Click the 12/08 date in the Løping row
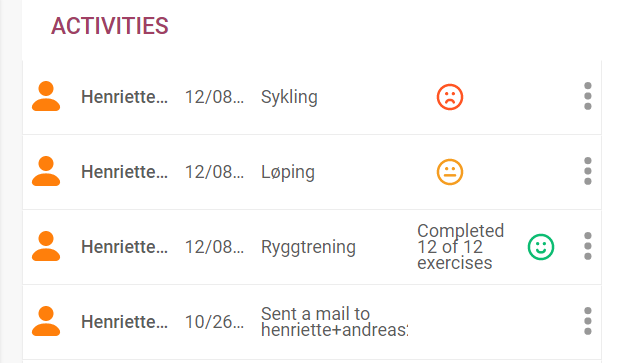 (214, 172)
